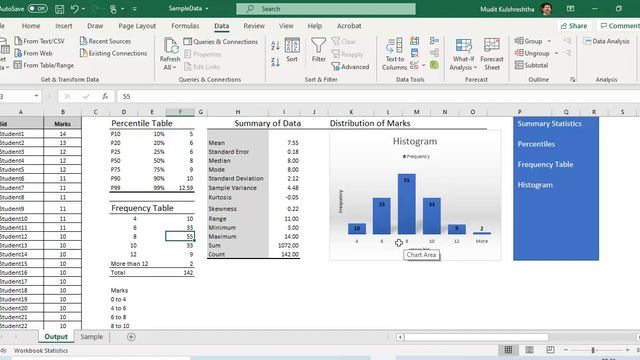Open the Acrobat tab
This screenshot has width=640, height=360.
tap(349, 26)
